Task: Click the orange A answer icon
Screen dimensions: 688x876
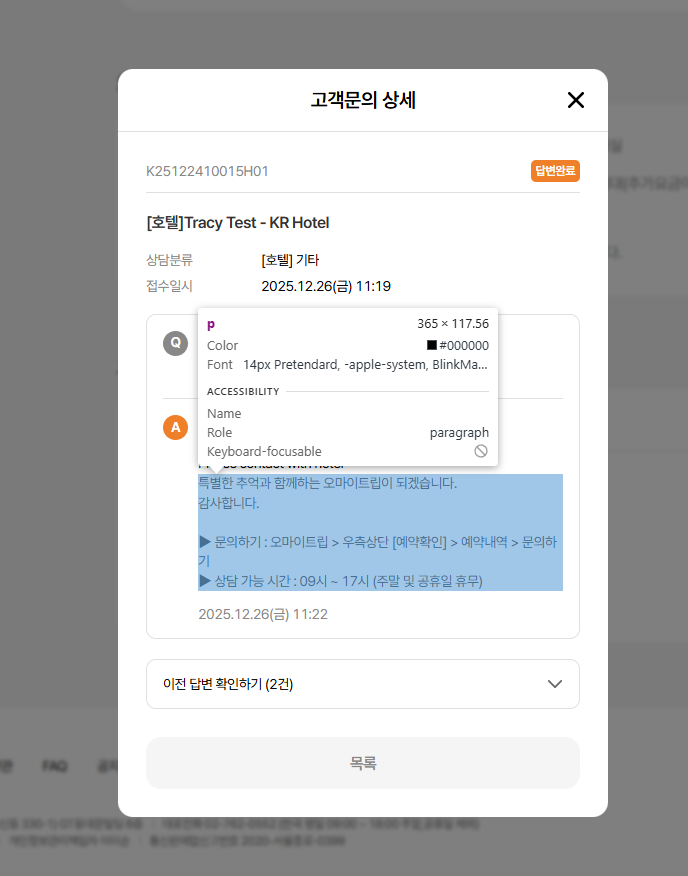Action: (175, 427)
